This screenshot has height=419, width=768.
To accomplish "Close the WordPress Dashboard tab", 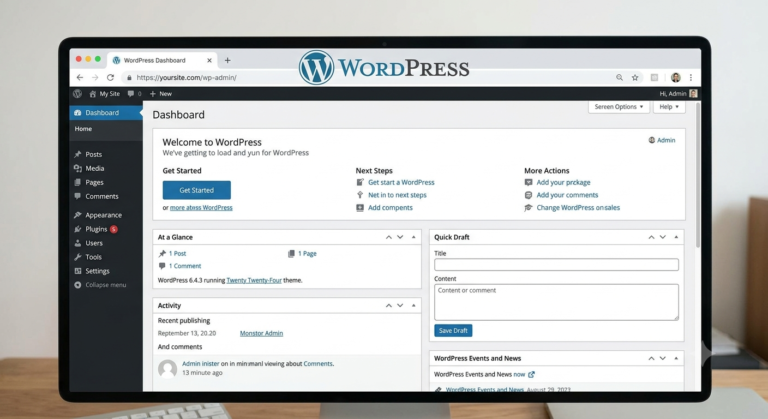I will (209, 60).
